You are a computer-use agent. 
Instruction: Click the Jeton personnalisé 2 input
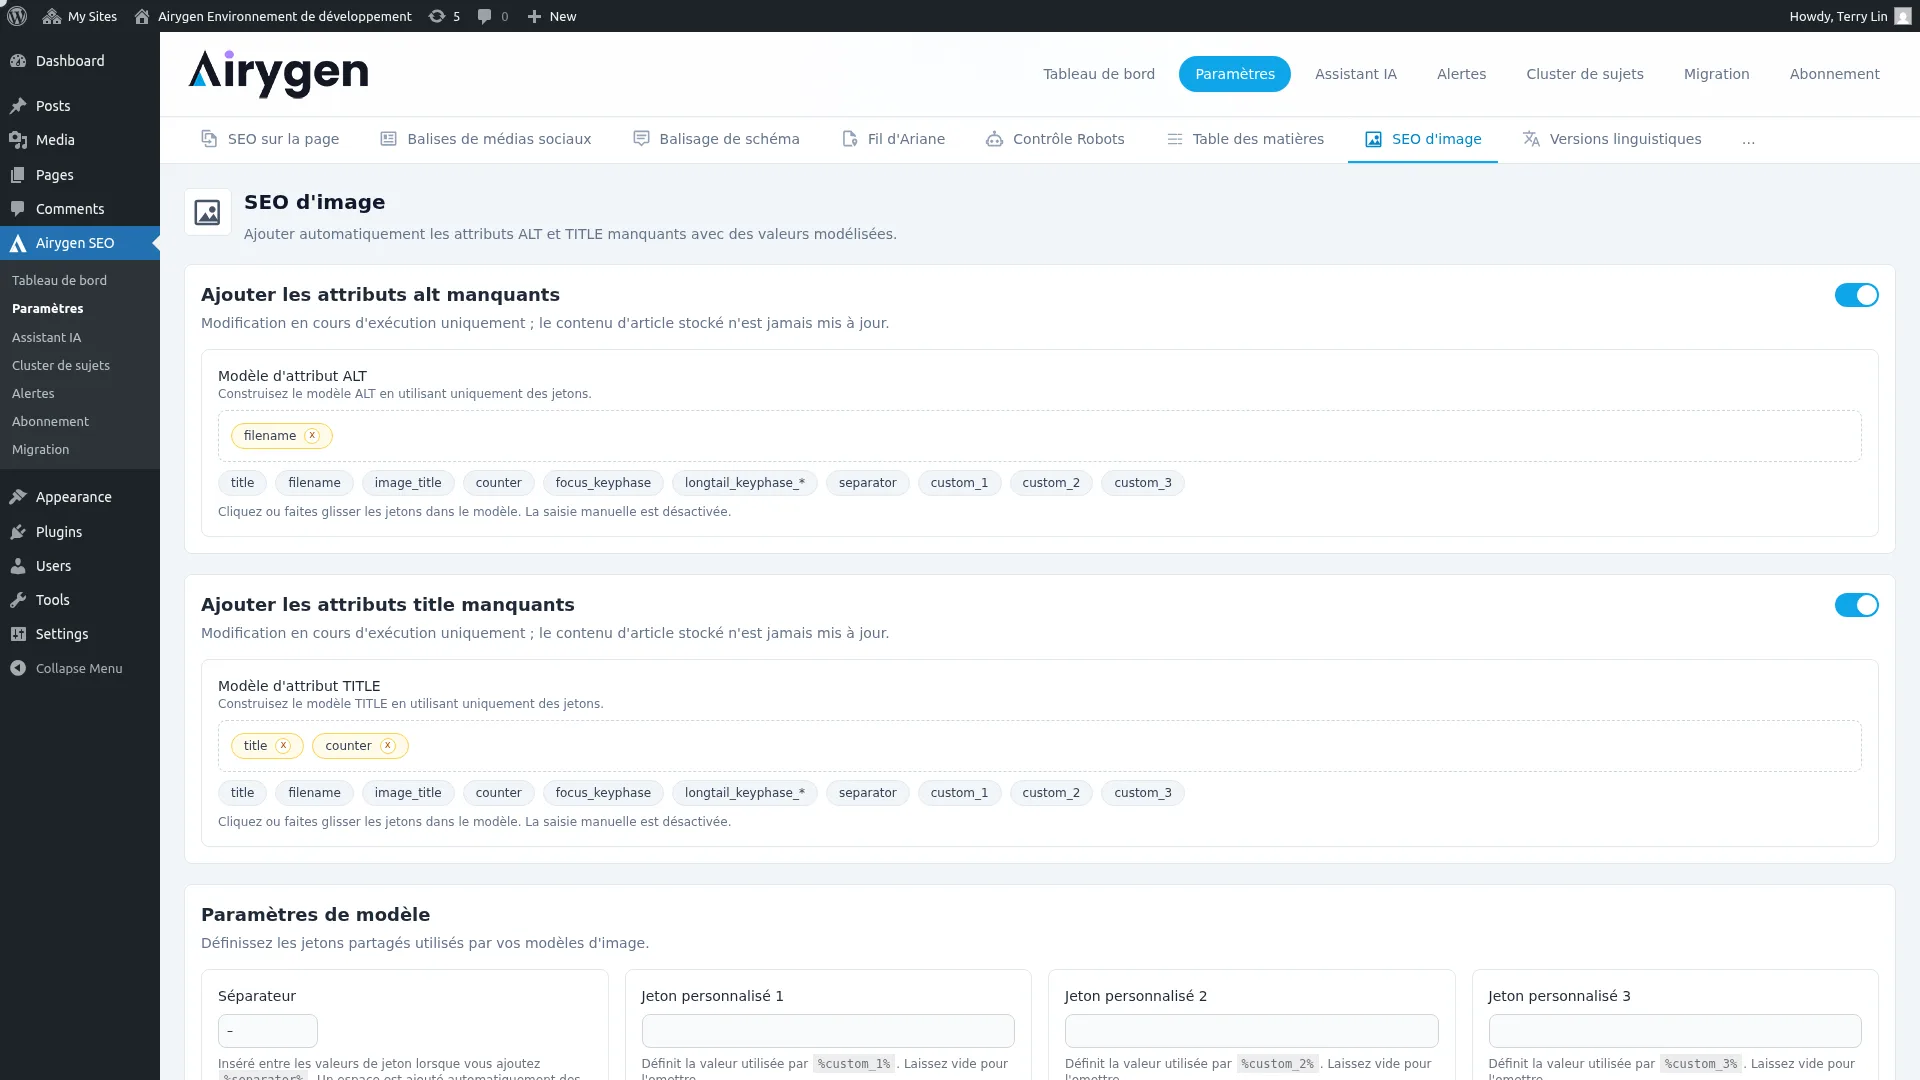click(x=1251, y=1031)
